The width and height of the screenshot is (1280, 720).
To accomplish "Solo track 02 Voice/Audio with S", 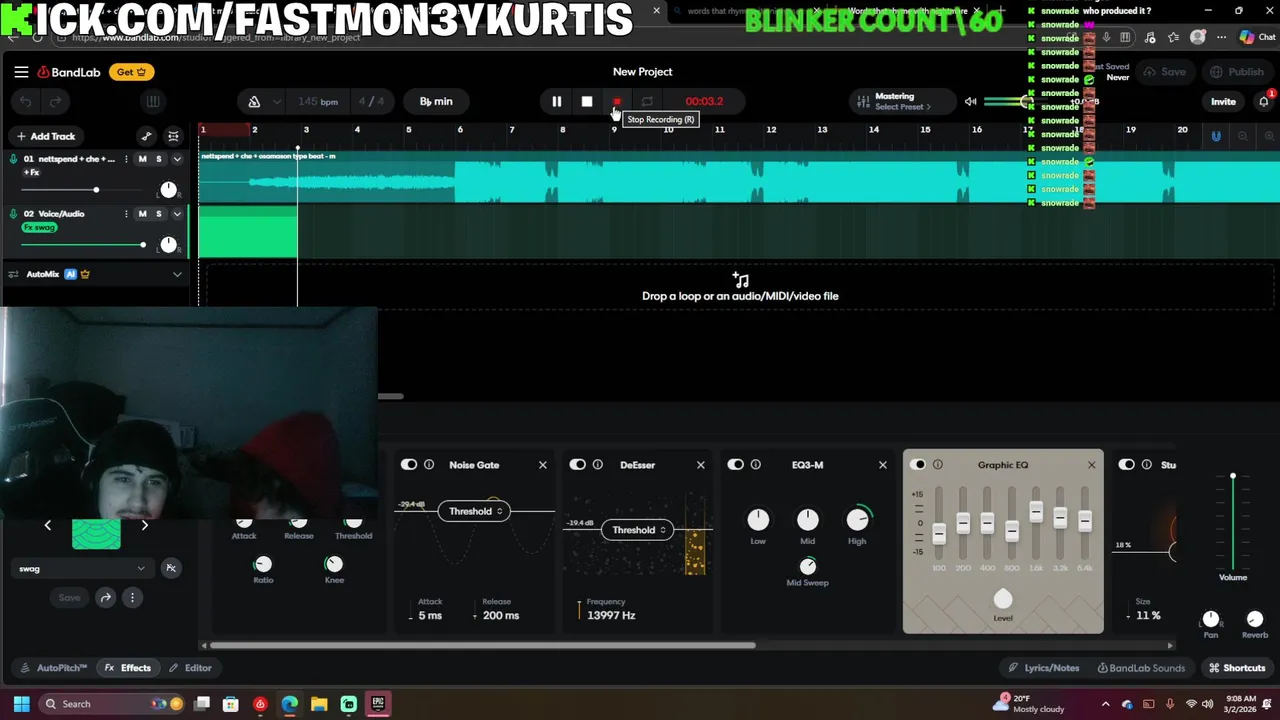I will pyautogui.click(x=158, y=214).
